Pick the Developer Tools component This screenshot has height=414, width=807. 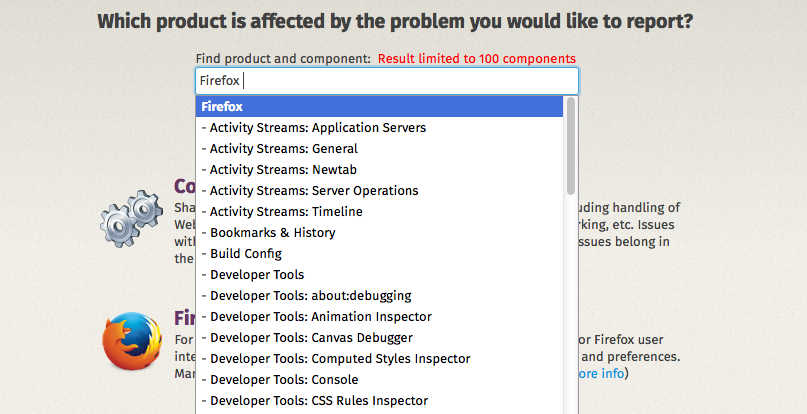point(379,275)
